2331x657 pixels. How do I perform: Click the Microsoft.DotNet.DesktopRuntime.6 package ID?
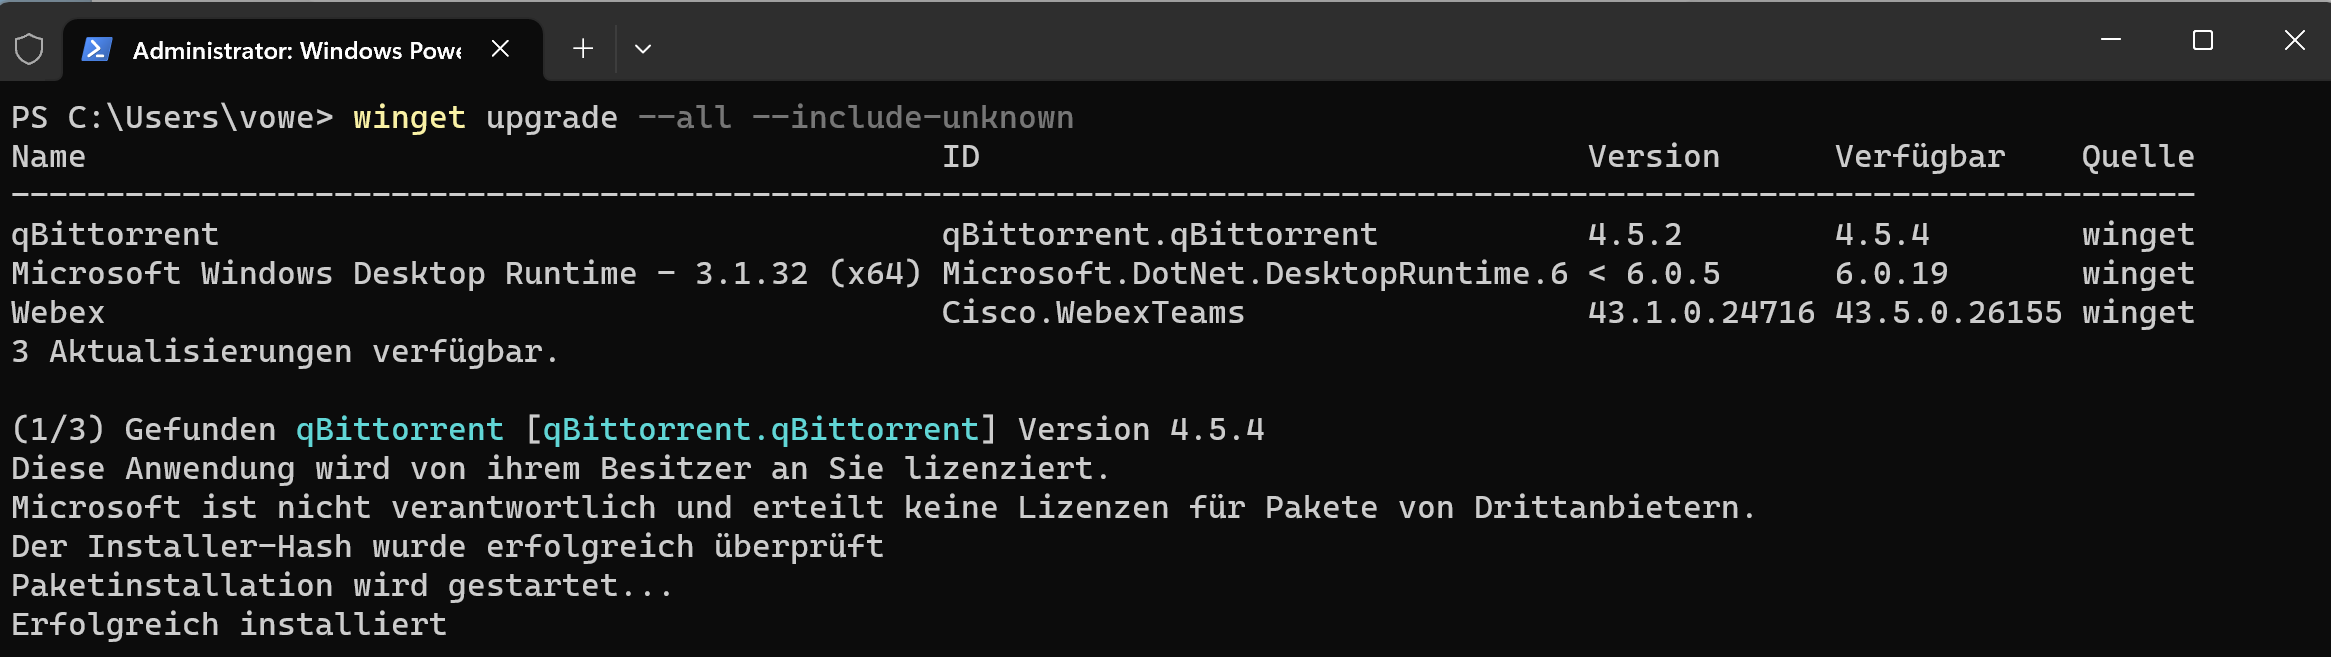click(x=1250, y=272)
